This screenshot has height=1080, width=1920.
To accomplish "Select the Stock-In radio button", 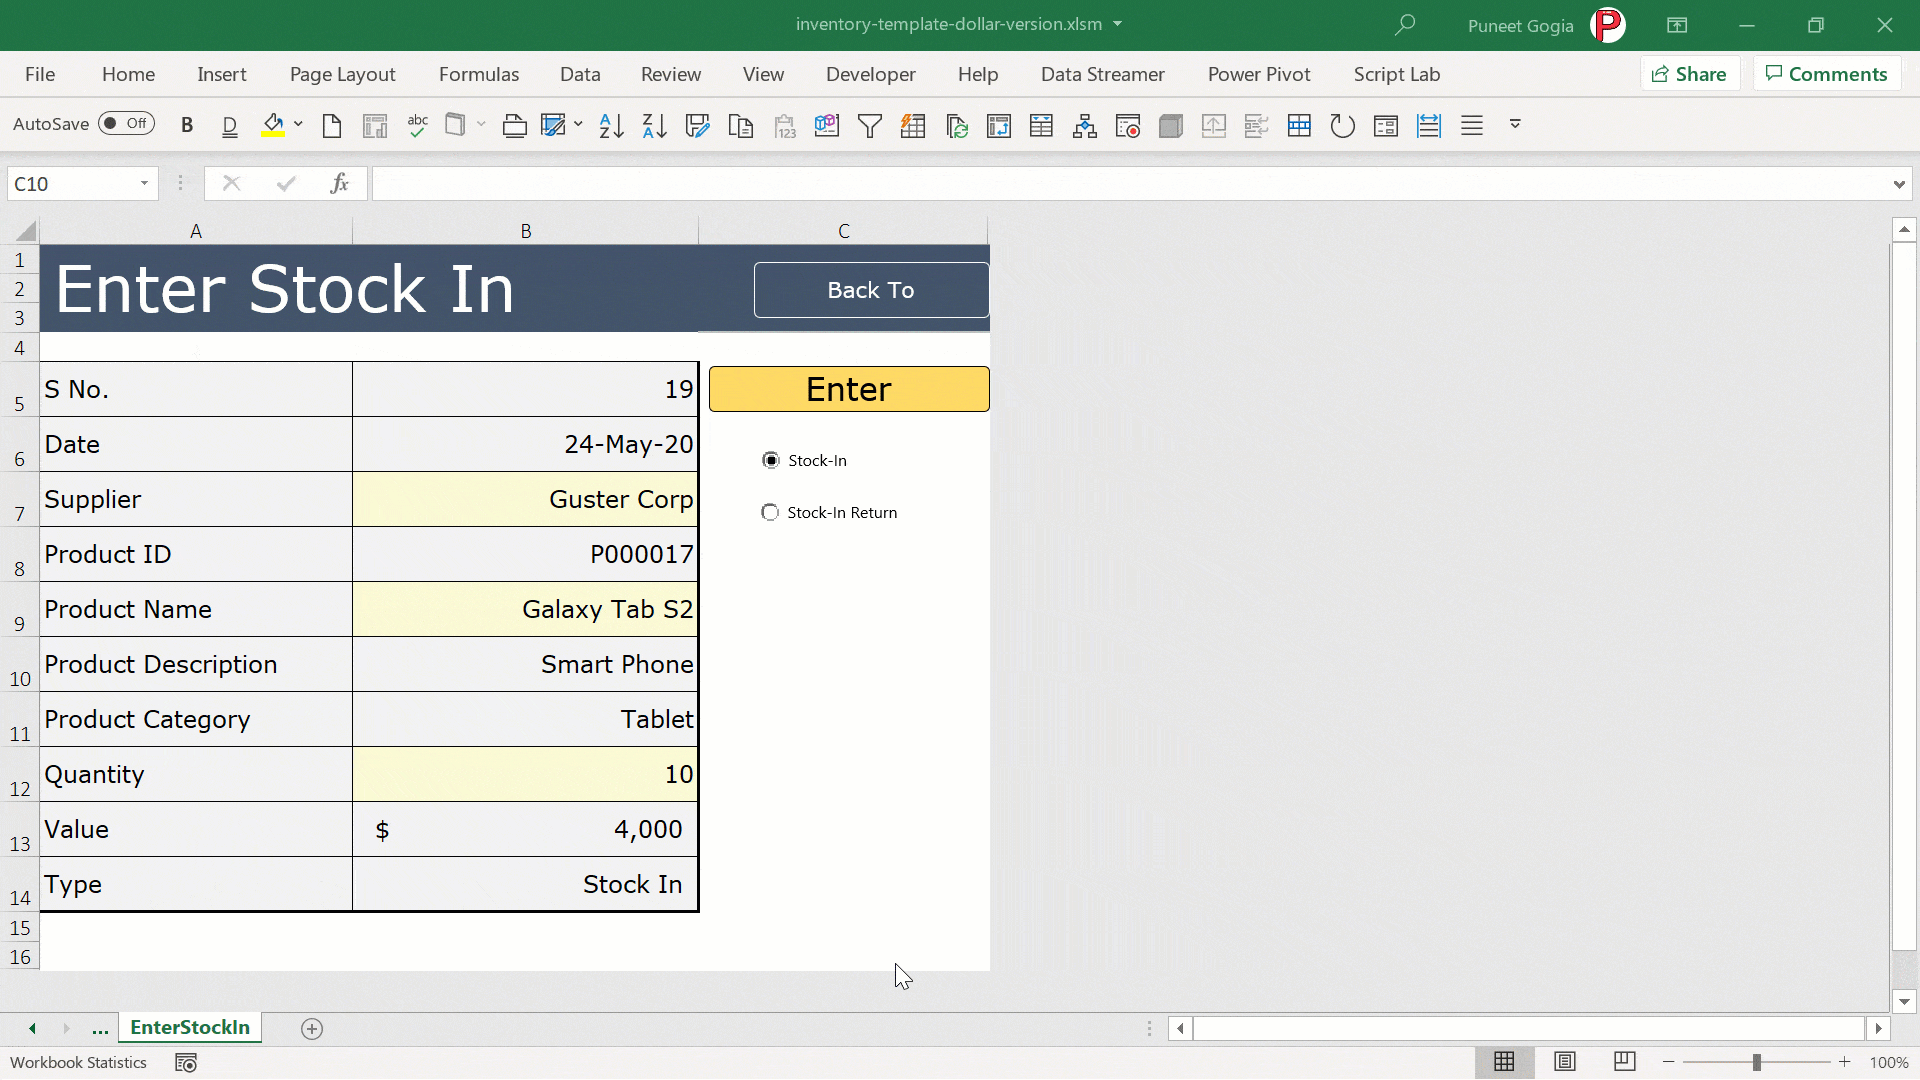I will (769, 459).
